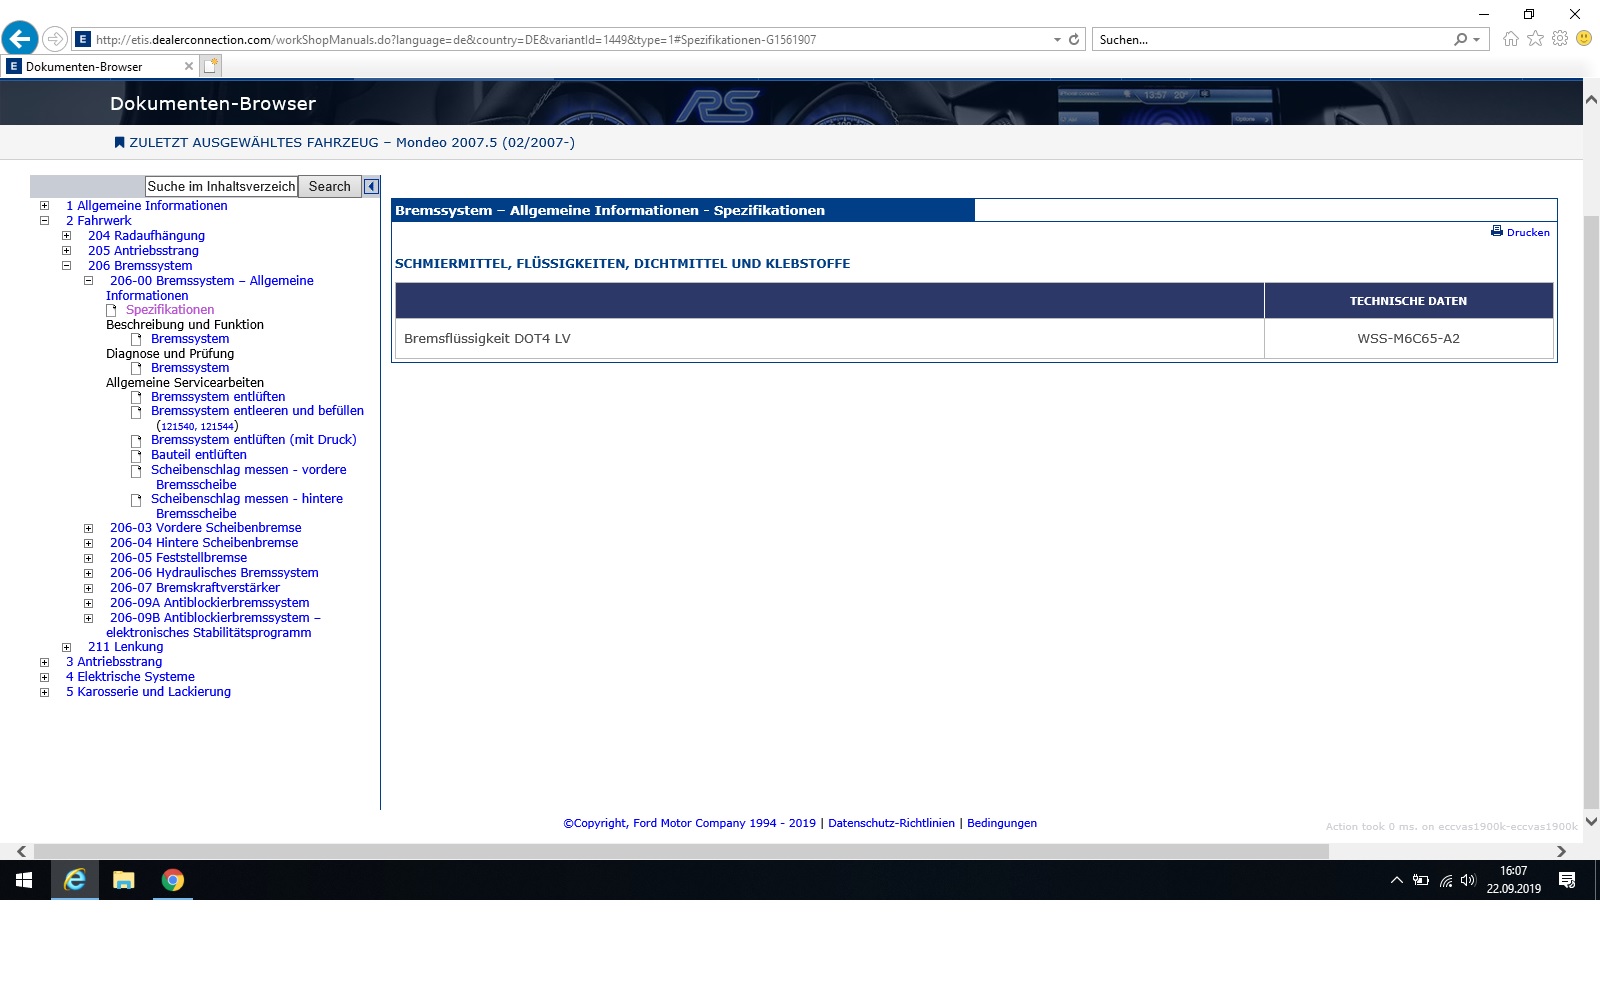This screenshot has height=1000, width=1600.
Task: Click the browser back arrow button
Action: [x=20, y=39]
